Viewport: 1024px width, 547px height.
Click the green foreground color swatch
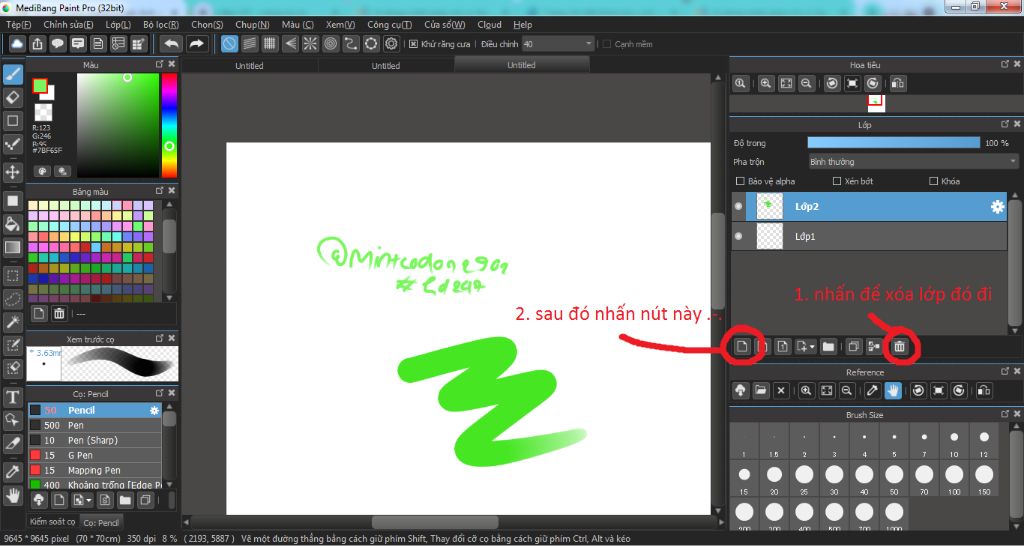pos(39,86)
